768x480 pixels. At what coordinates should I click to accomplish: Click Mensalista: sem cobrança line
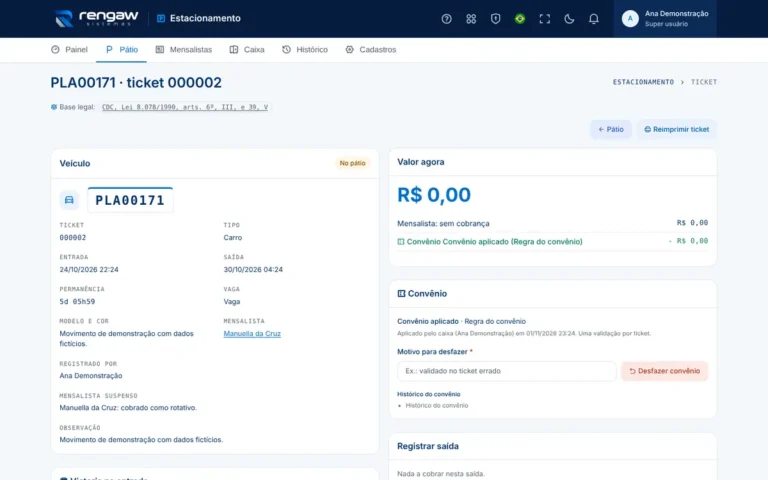(552, 223)
